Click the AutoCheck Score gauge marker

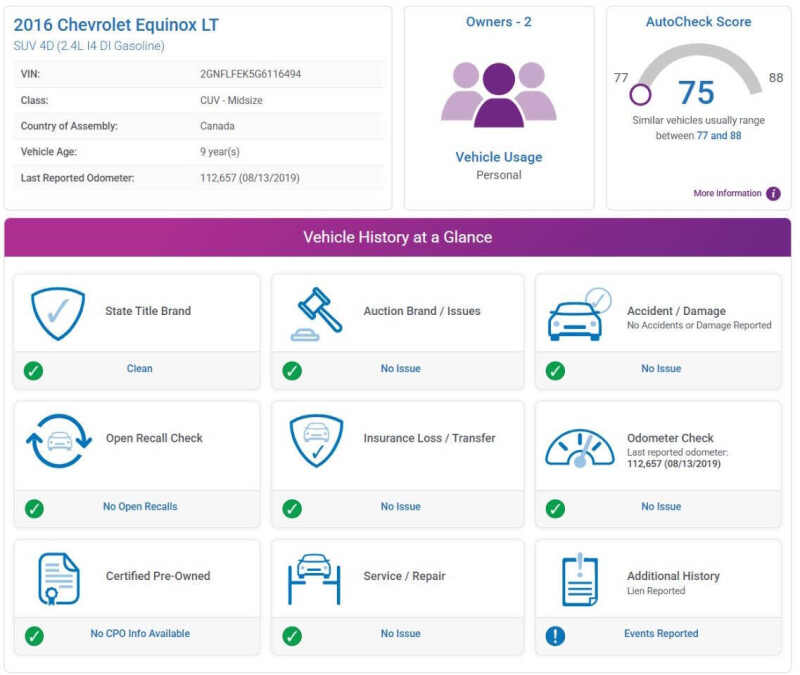[x=640, y=95]
